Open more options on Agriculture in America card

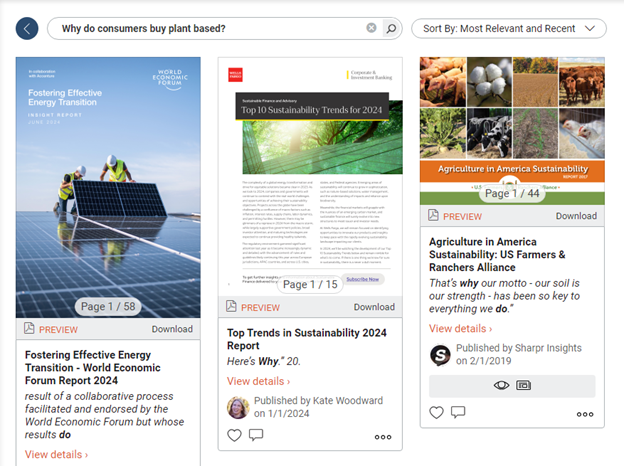[x=585, y=414]
